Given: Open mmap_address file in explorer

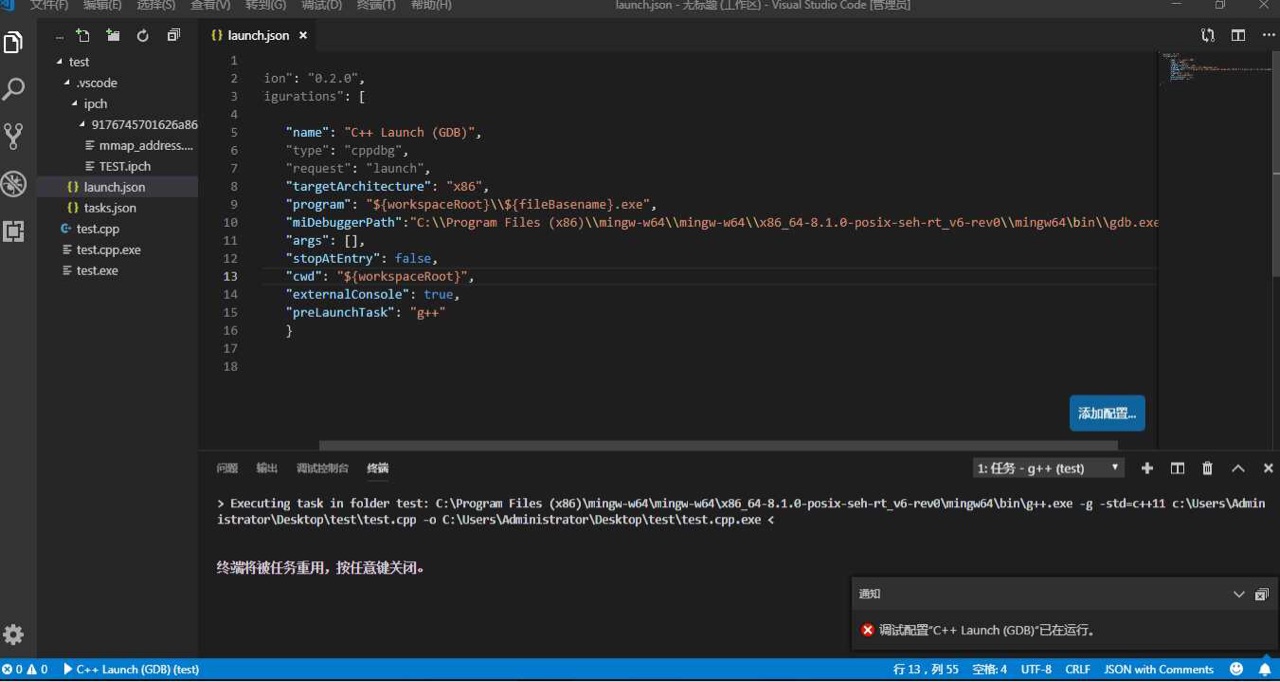Looking at the screenshot, I should pyautogui.click(x=146, y=145).
